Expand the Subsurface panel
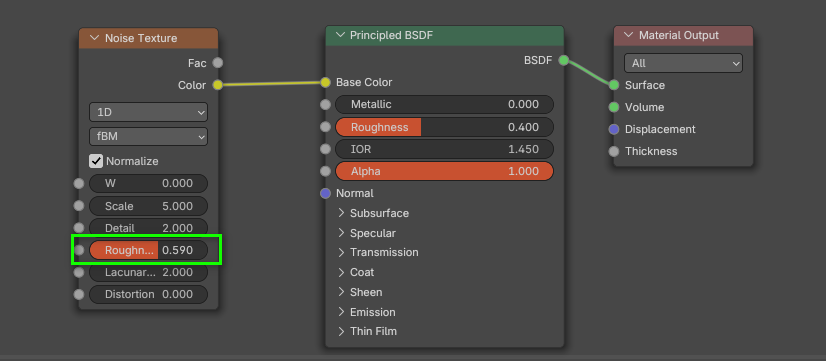Viewport: 826px width, 361px height. coord(341,213)
